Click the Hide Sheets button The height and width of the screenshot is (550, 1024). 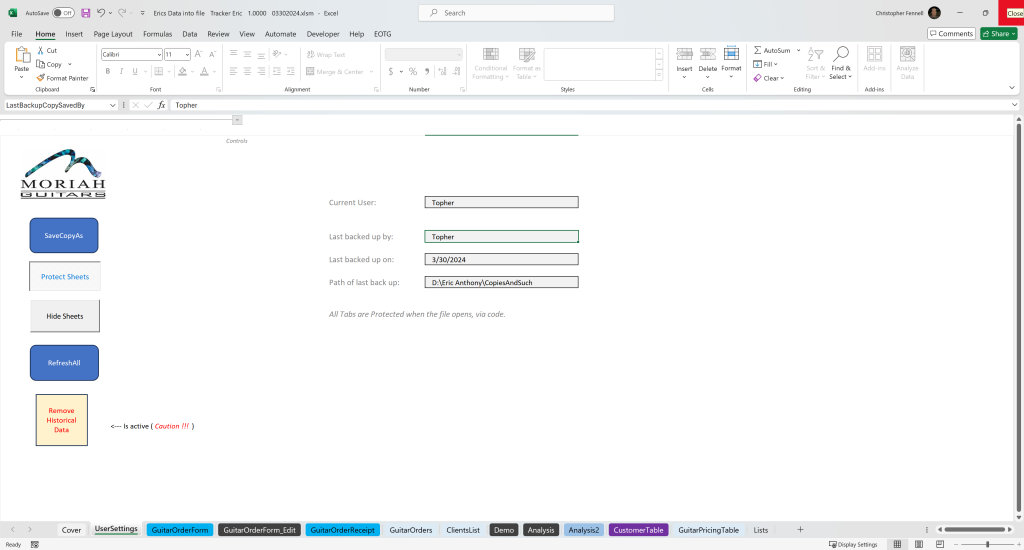tap(65, 316)
